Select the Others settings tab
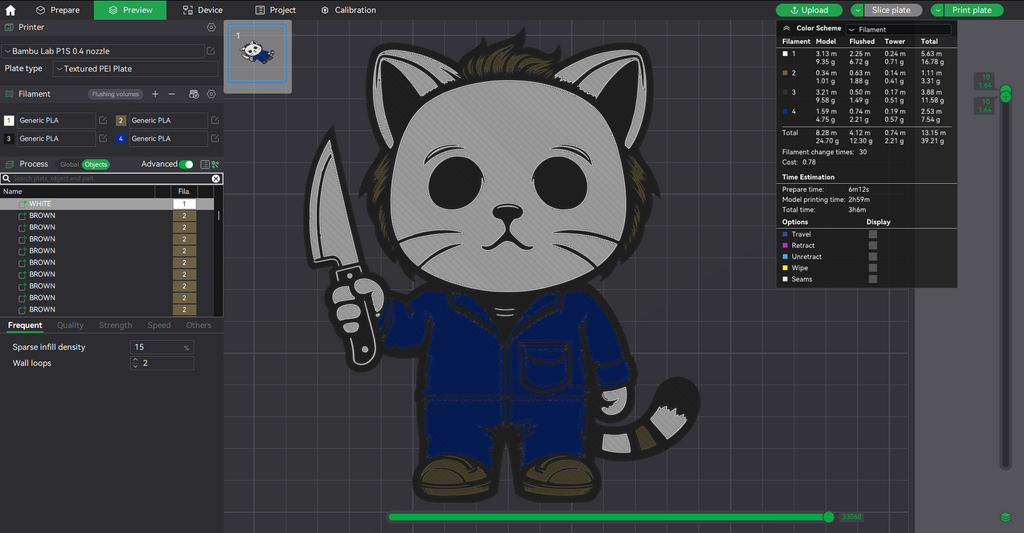 point(199,325)
